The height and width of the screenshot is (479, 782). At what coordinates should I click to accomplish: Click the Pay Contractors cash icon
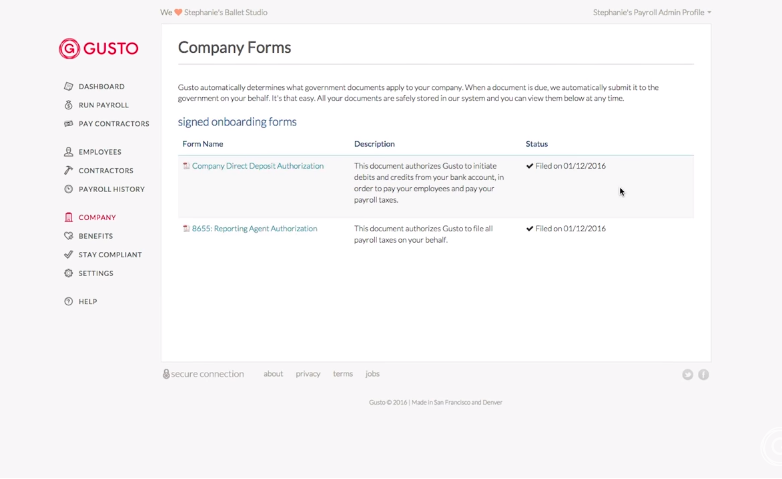coord(68,123)
